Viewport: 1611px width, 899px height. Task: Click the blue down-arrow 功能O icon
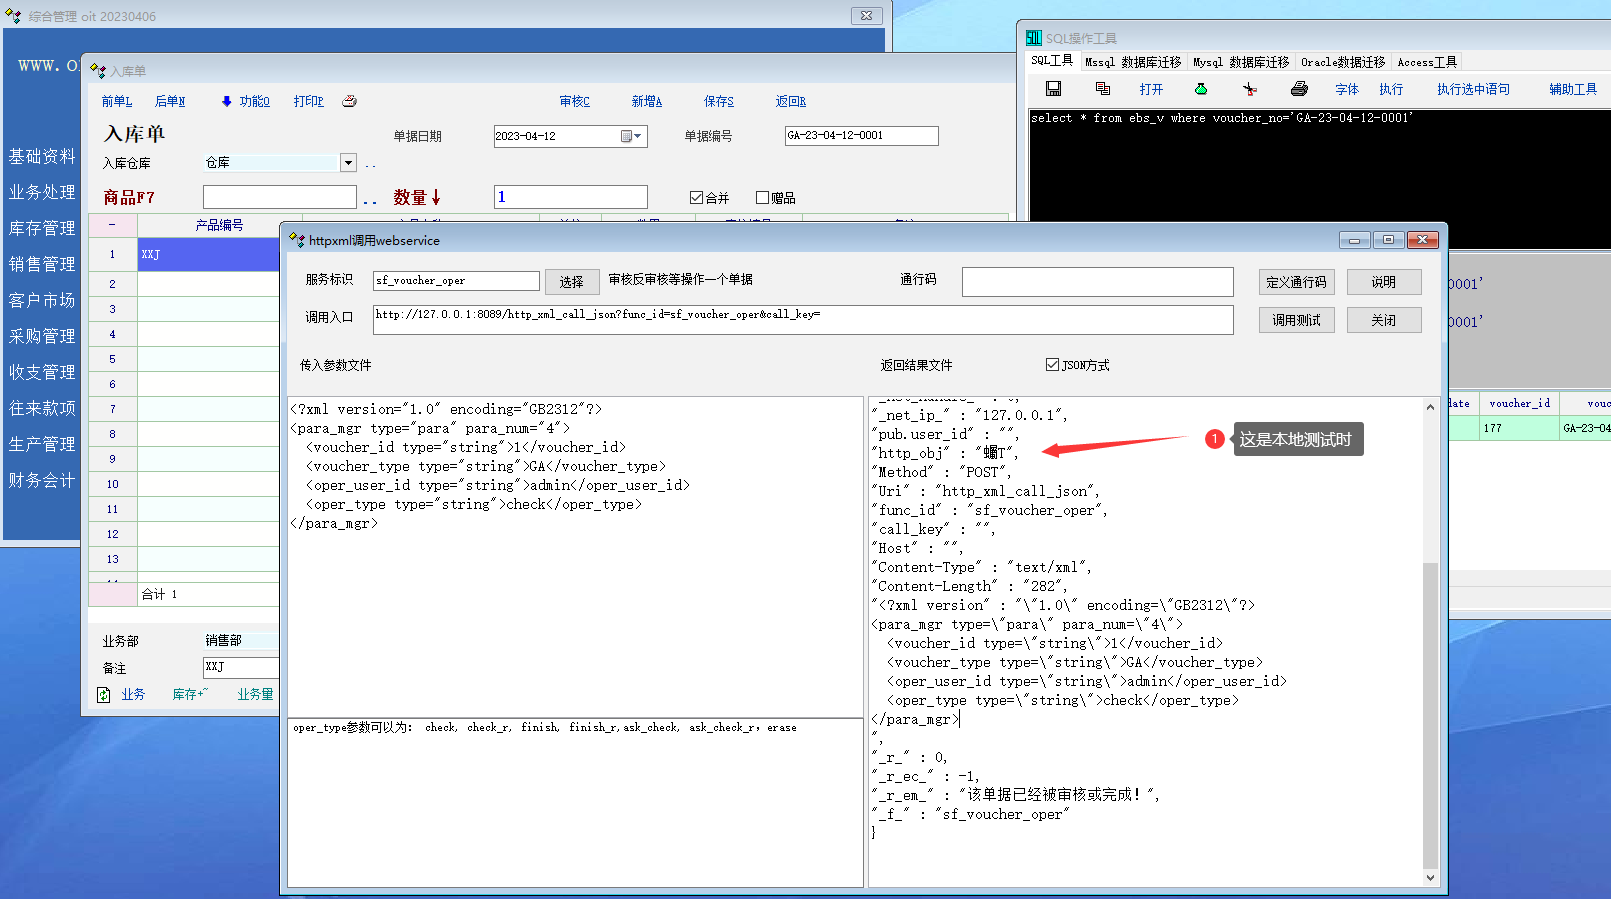(227, 101)
